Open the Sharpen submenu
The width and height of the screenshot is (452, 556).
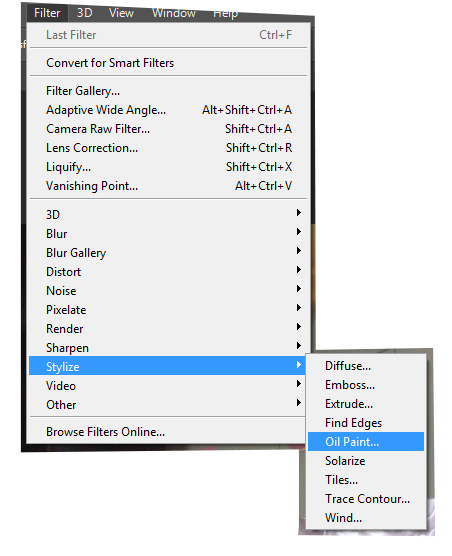[x=167, y=348]
